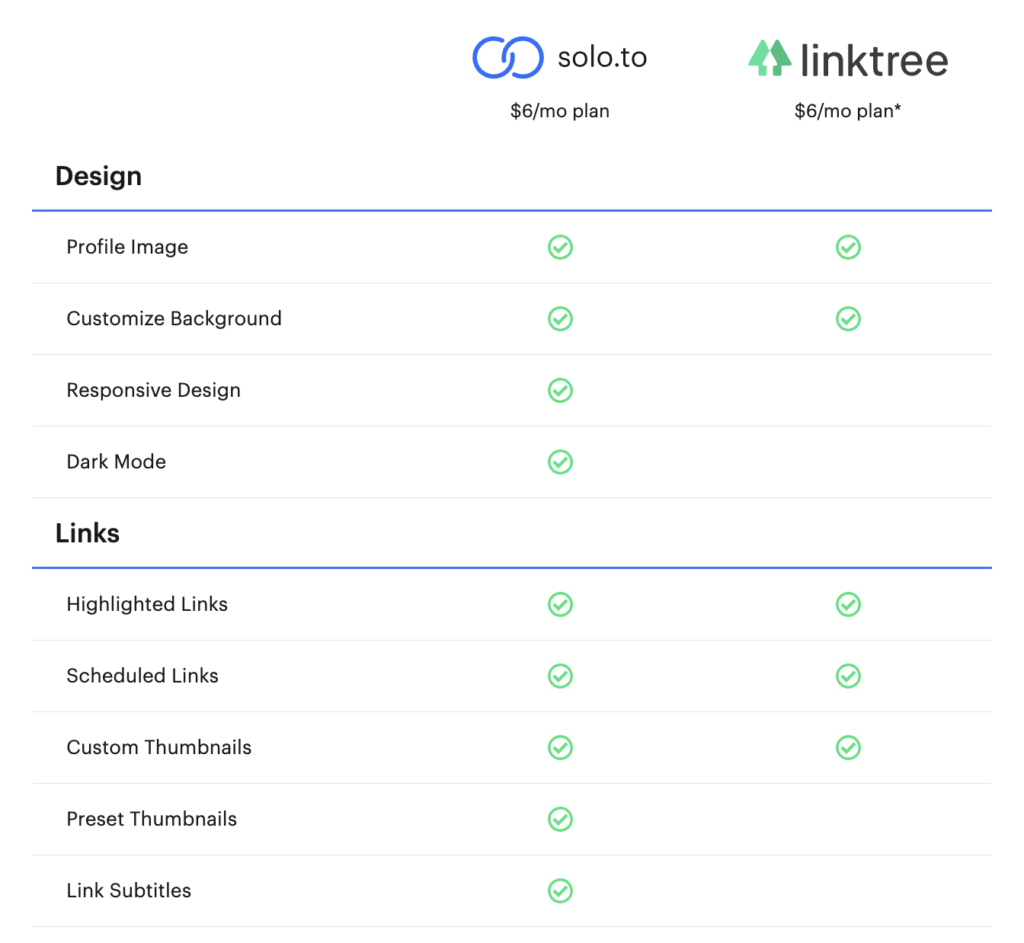Click linktree checkmark for Scheduled Links
Viewport: 1024px width, 943px height.
tap(848, 676)
